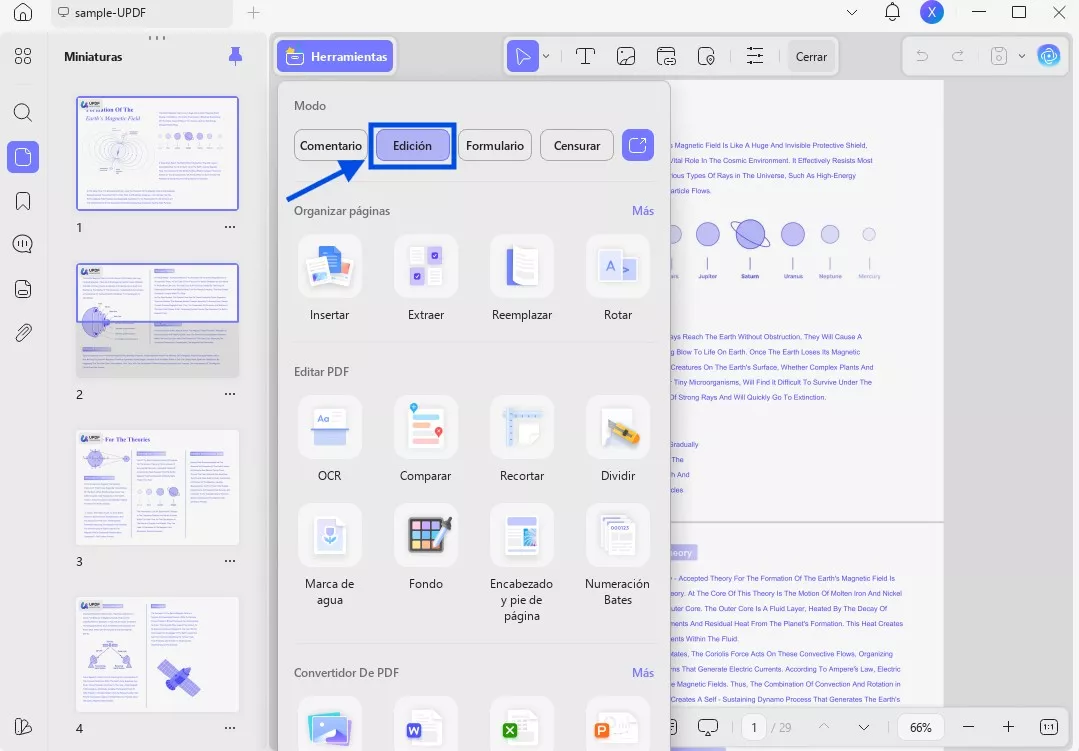Open the comments panel in sidebar
The width and height of the screenshot is (1079, 751).
point(23,244)
